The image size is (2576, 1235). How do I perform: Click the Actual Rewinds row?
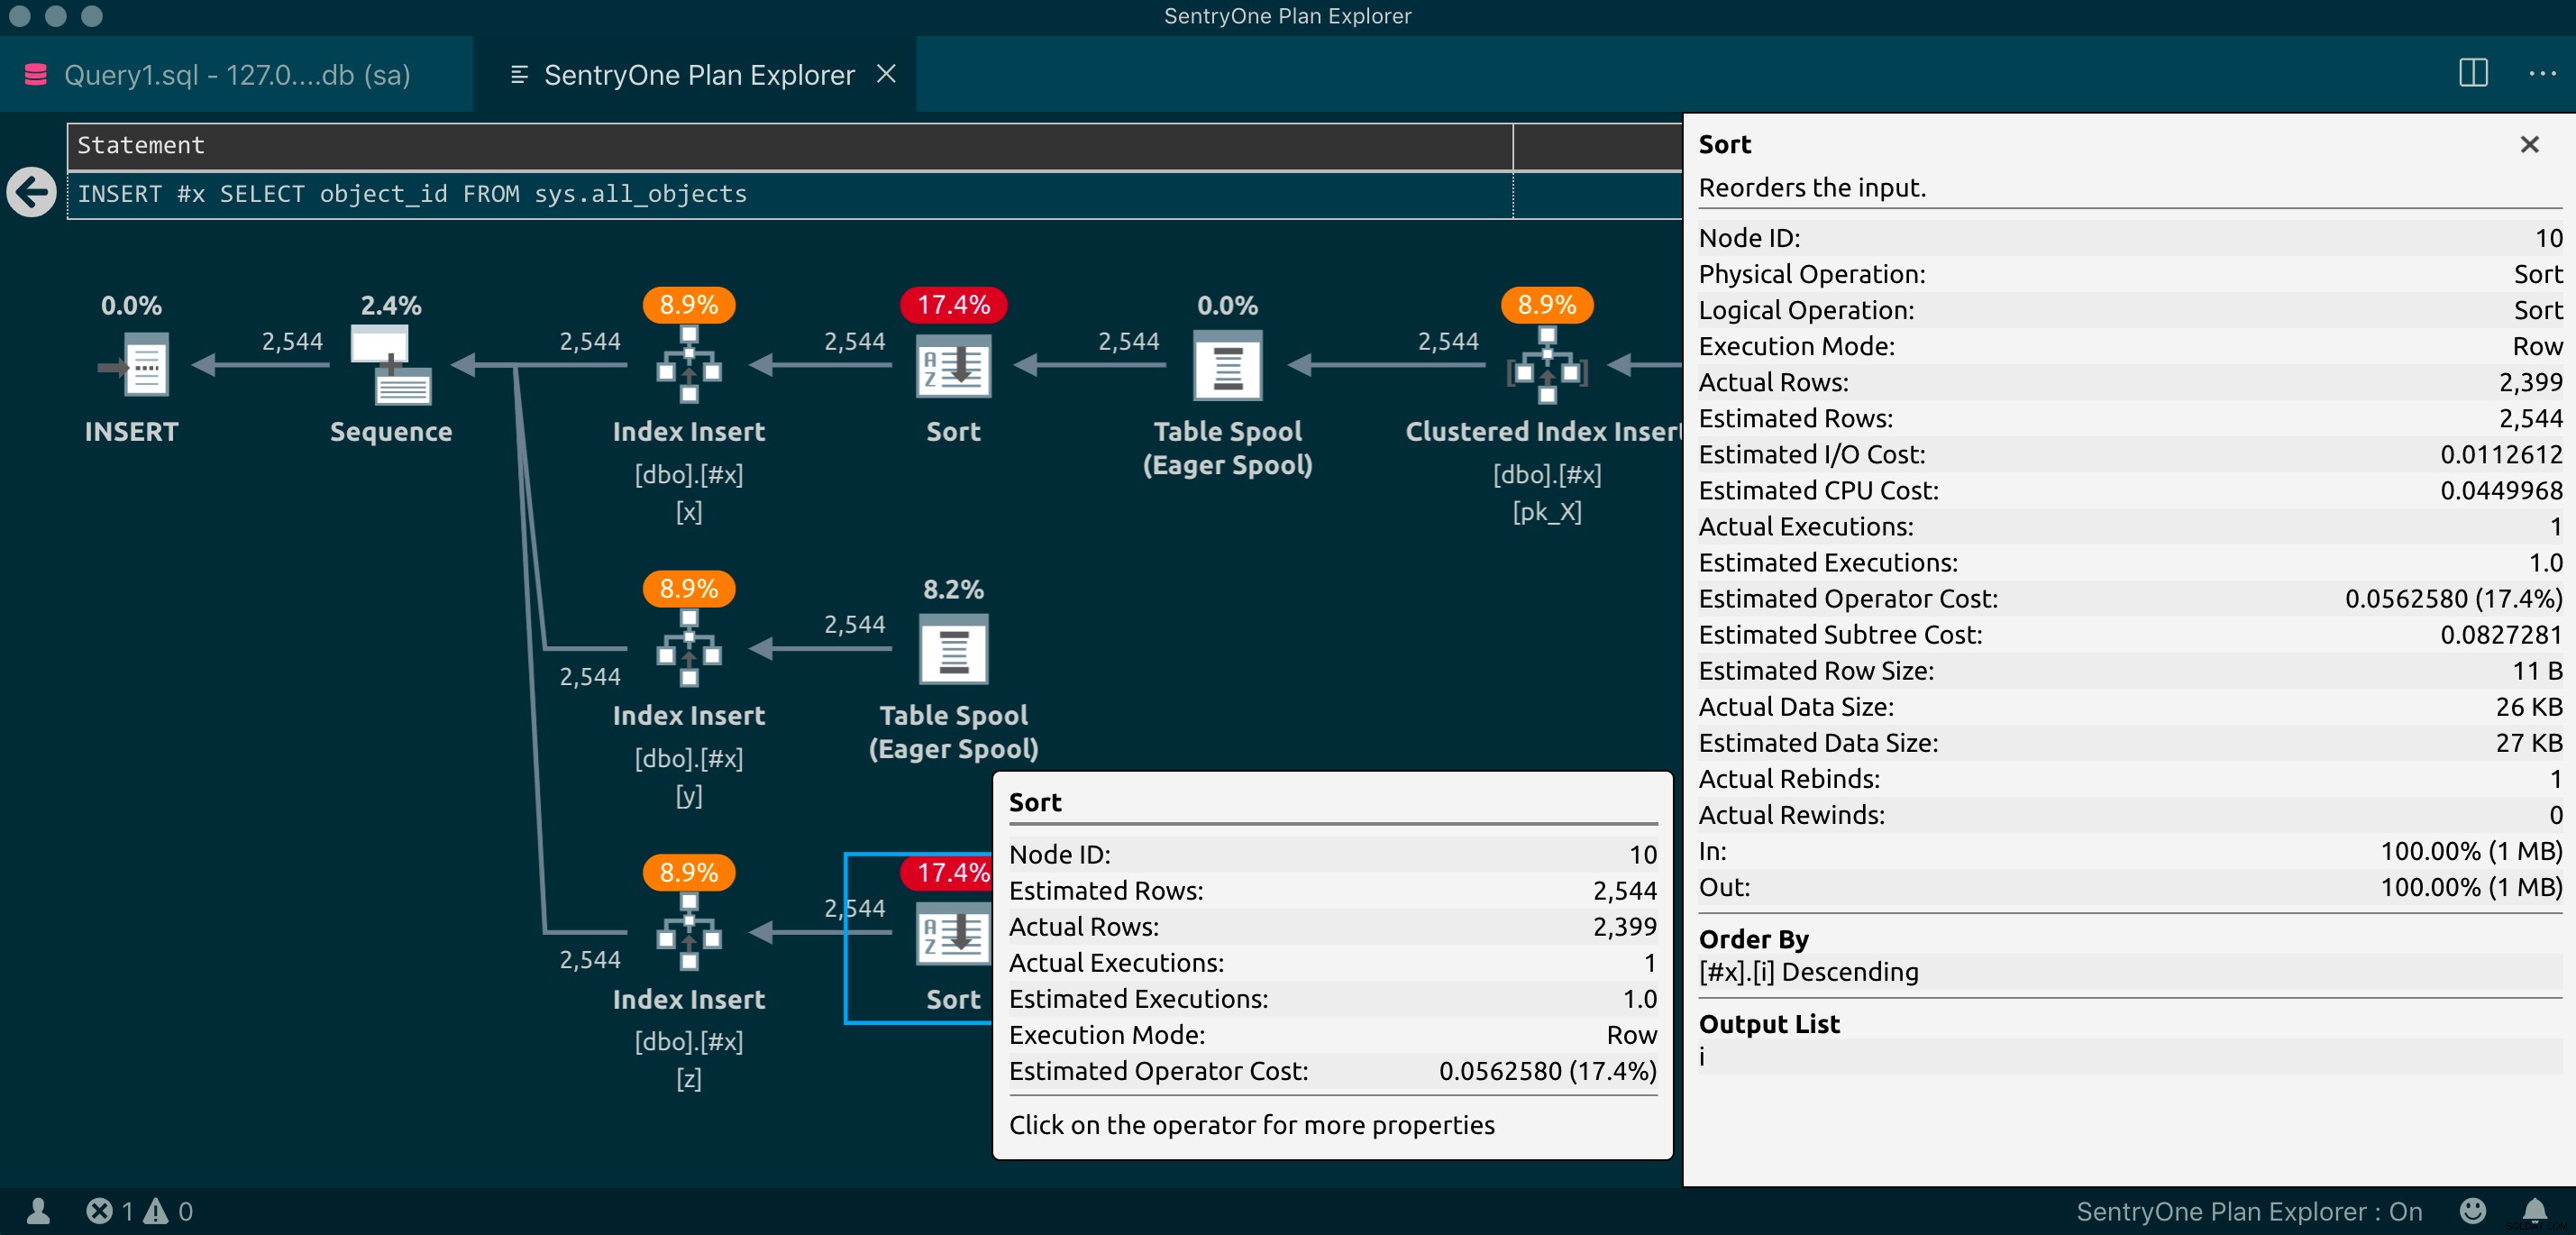(x=2130, y=815)
